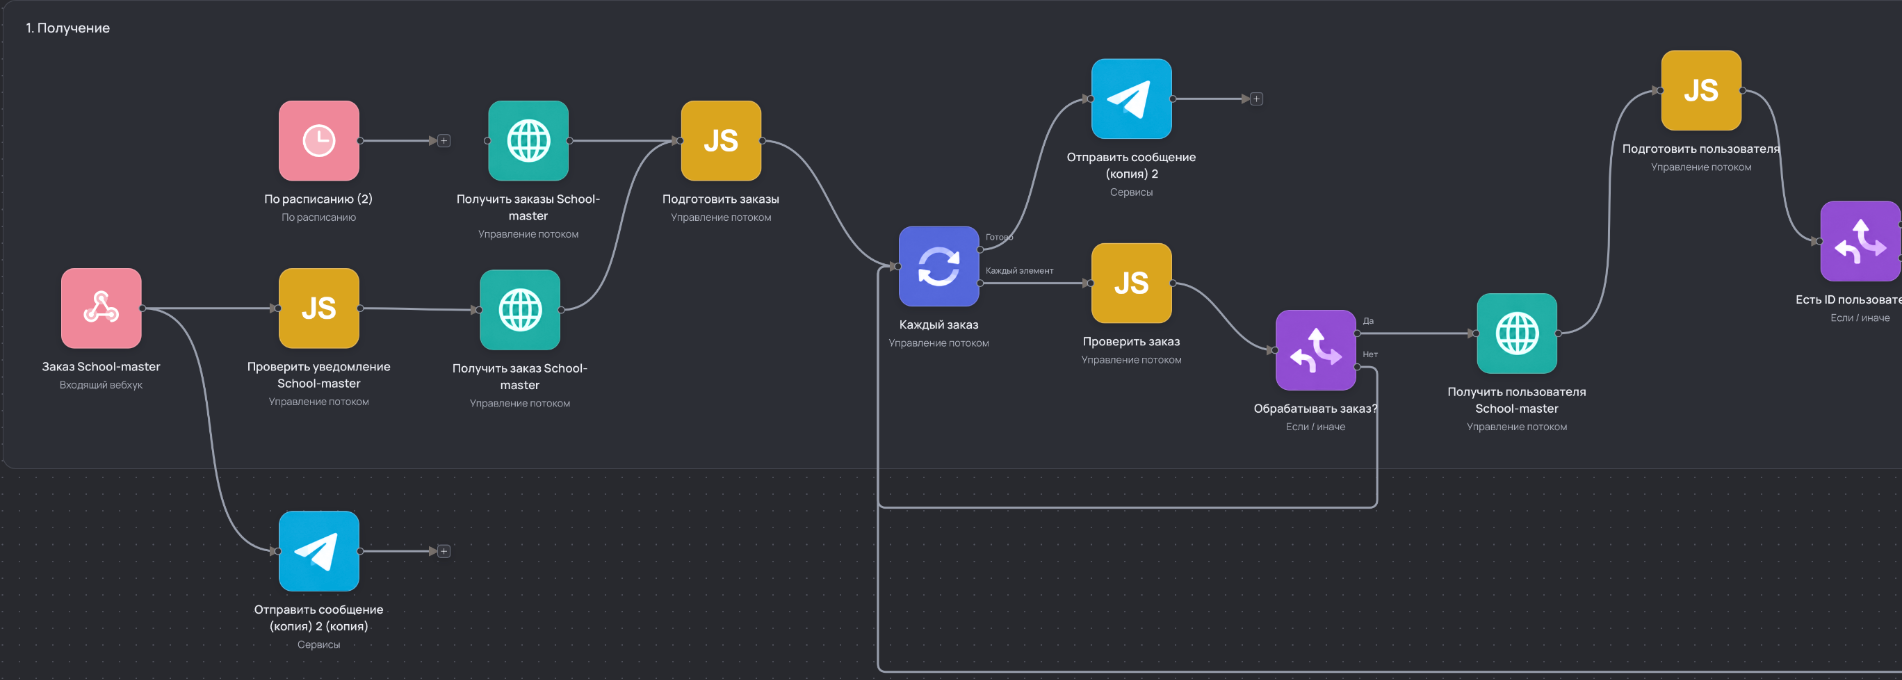This screenshot has width=1902, height=680.
Task: Click the 'Проверить уведомление School-master' node label
Action: (319, 375)
